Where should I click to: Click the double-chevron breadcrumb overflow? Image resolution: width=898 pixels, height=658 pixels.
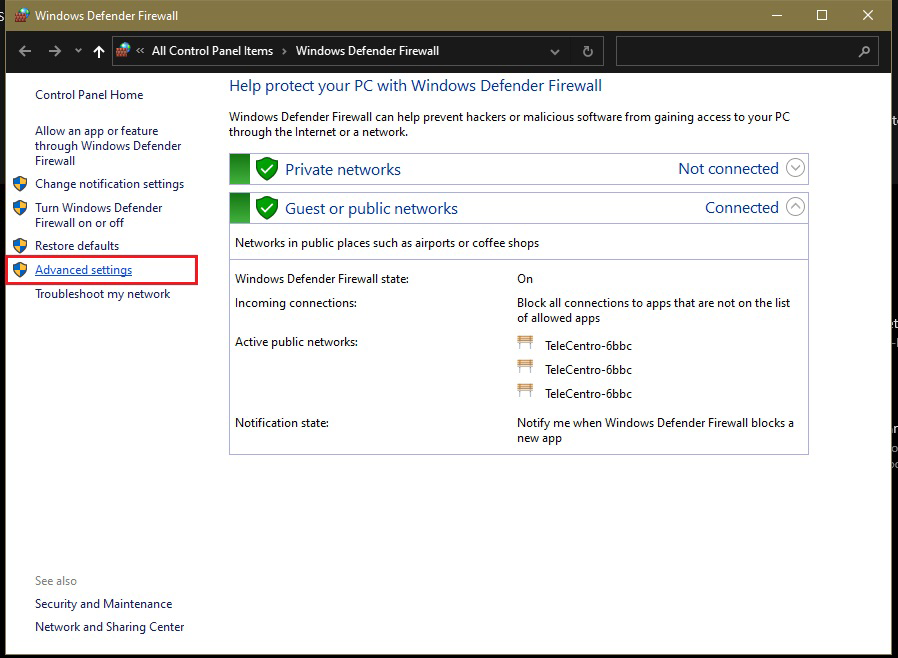[140, 50]
